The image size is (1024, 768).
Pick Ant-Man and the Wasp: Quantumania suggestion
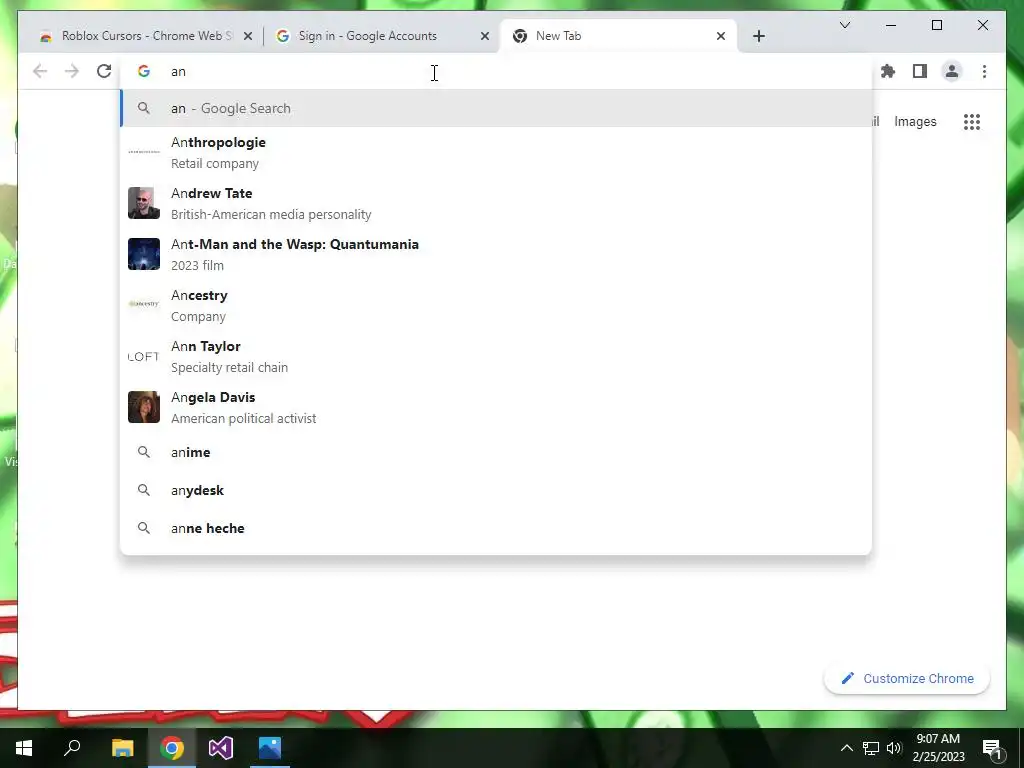click(496, 254)
